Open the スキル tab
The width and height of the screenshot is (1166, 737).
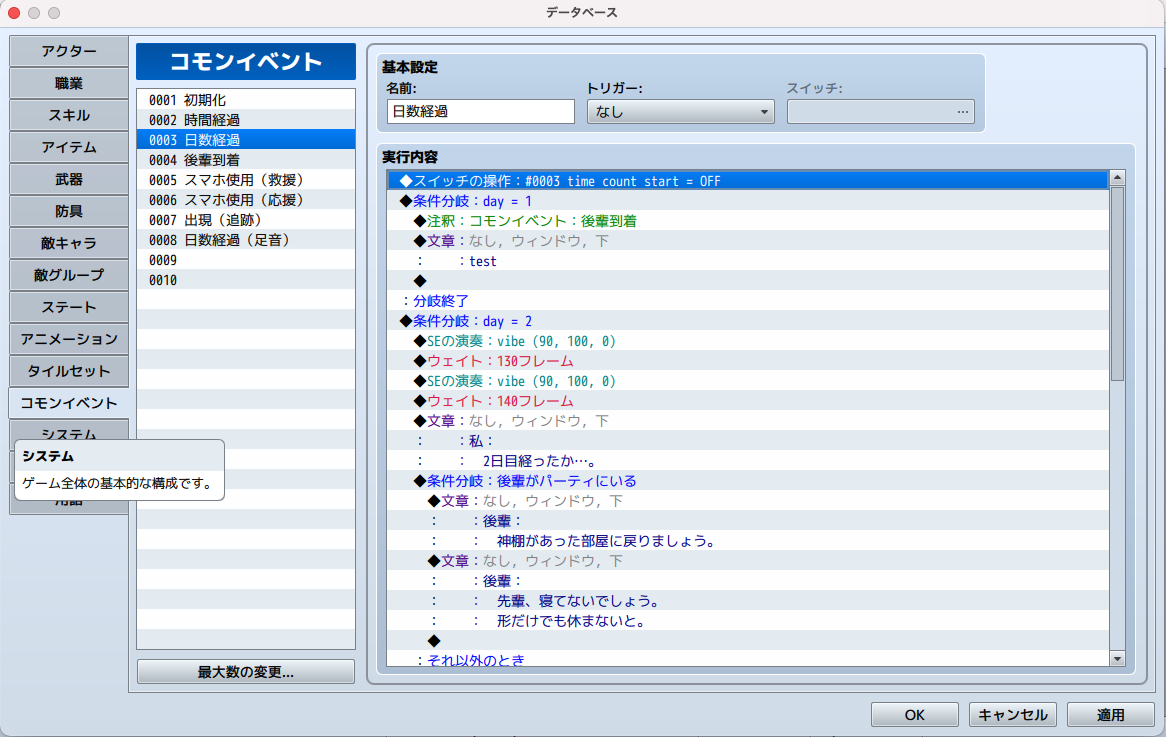(x=69, y=115)
